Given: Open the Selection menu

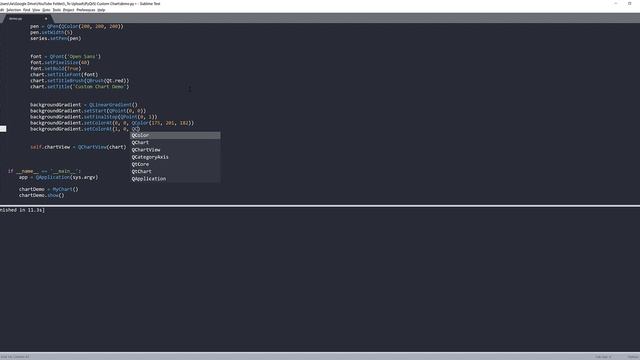Looking at the screenshot, I should (x=13, y=10).
